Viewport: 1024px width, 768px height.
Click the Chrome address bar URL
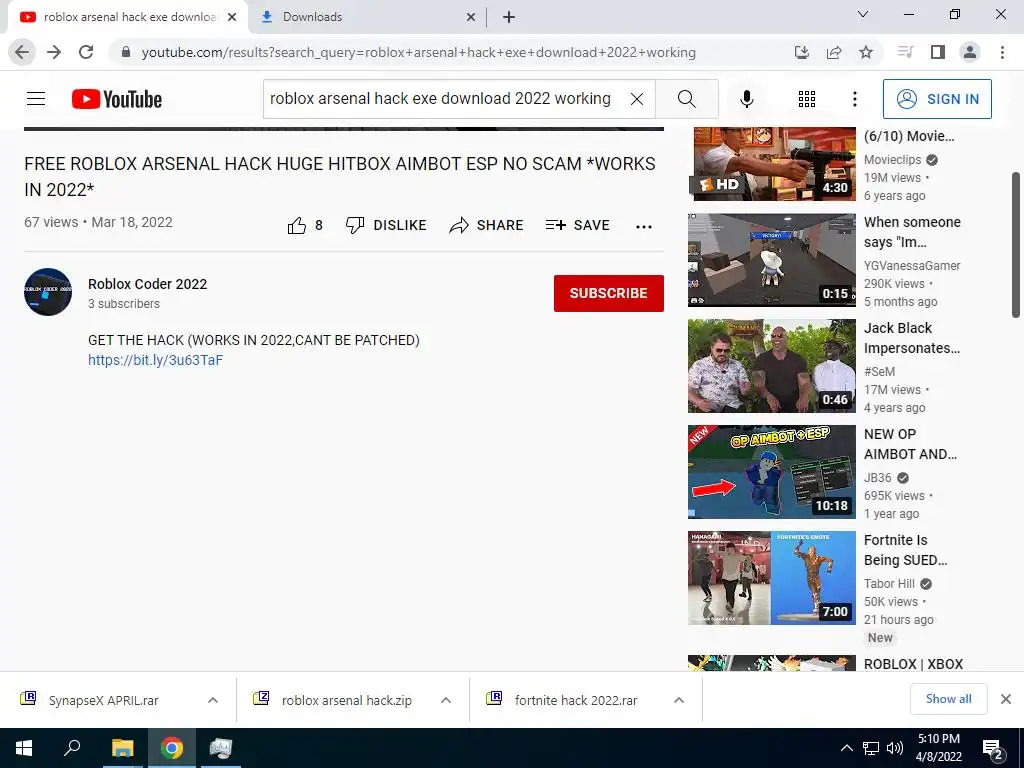tap(419, 52)
